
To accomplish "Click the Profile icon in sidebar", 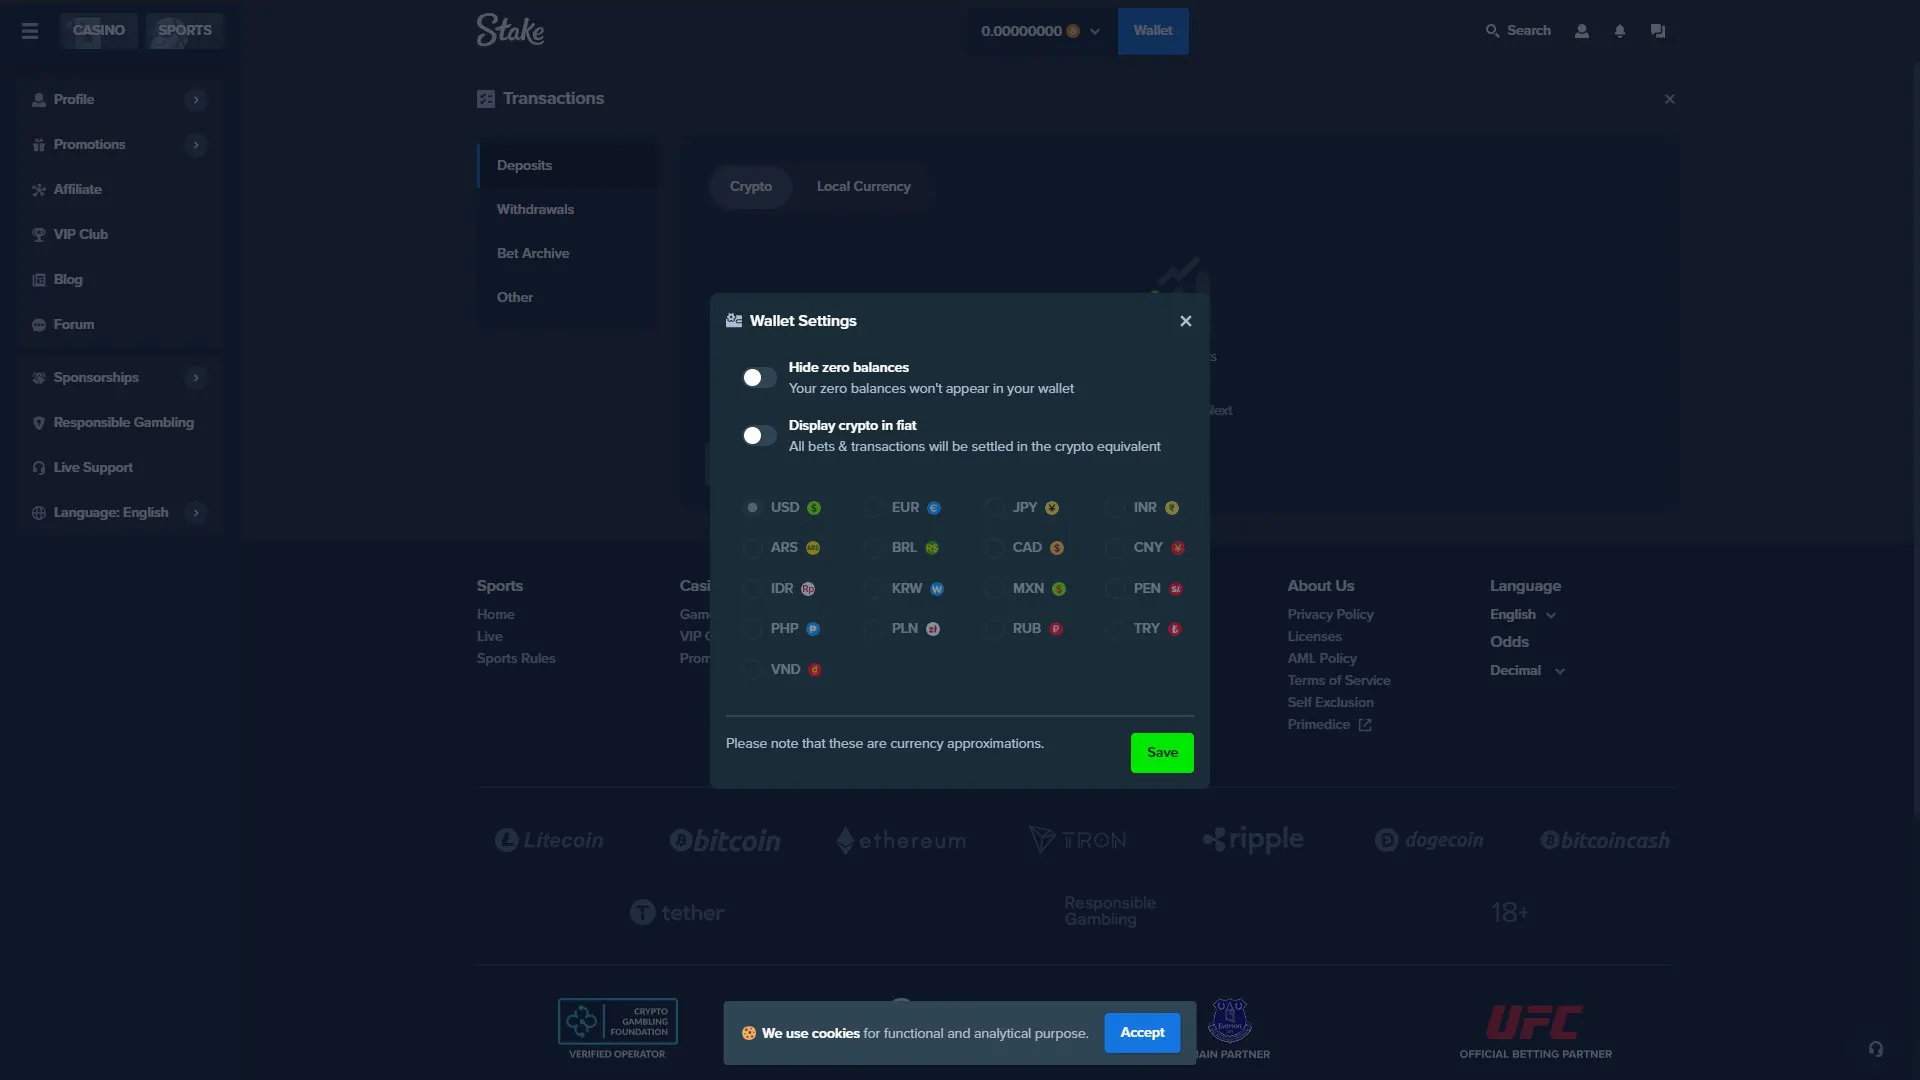I will 39,100.
